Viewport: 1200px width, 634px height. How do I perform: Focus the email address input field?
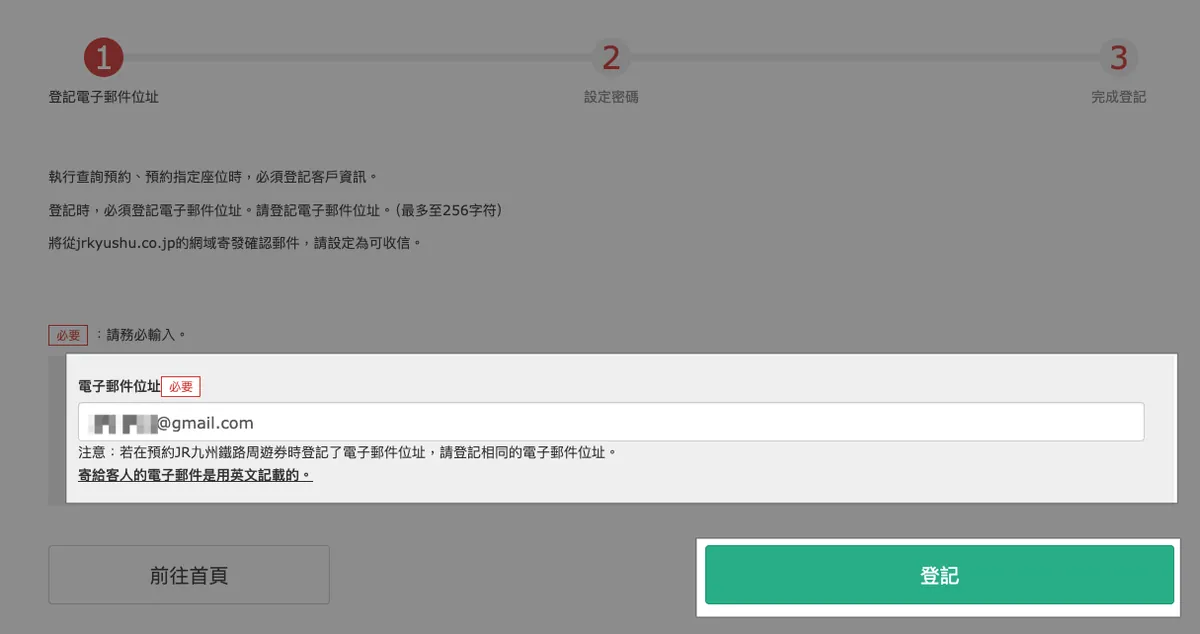point(611,422)
